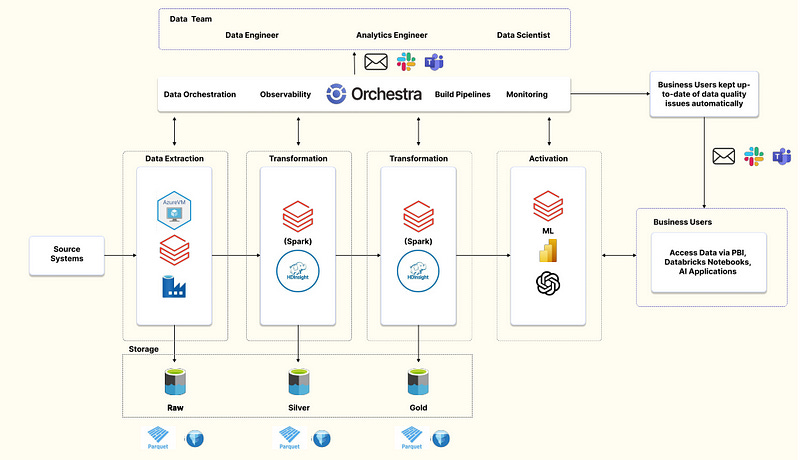Screen dimensions: 800x460
Task: Click the Teams icon above Business Users
Action: (x=782, y=156)
